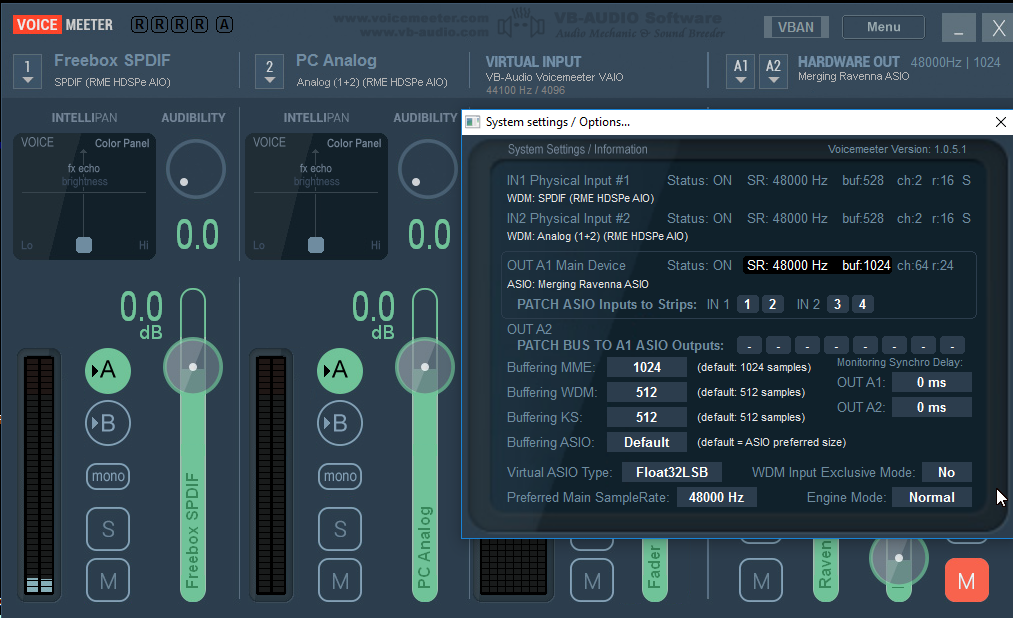Click the first PATCH BUS to A1 ASIO output slot
This screenshot has width=1013, height=618.
click(x=749, y=345)
